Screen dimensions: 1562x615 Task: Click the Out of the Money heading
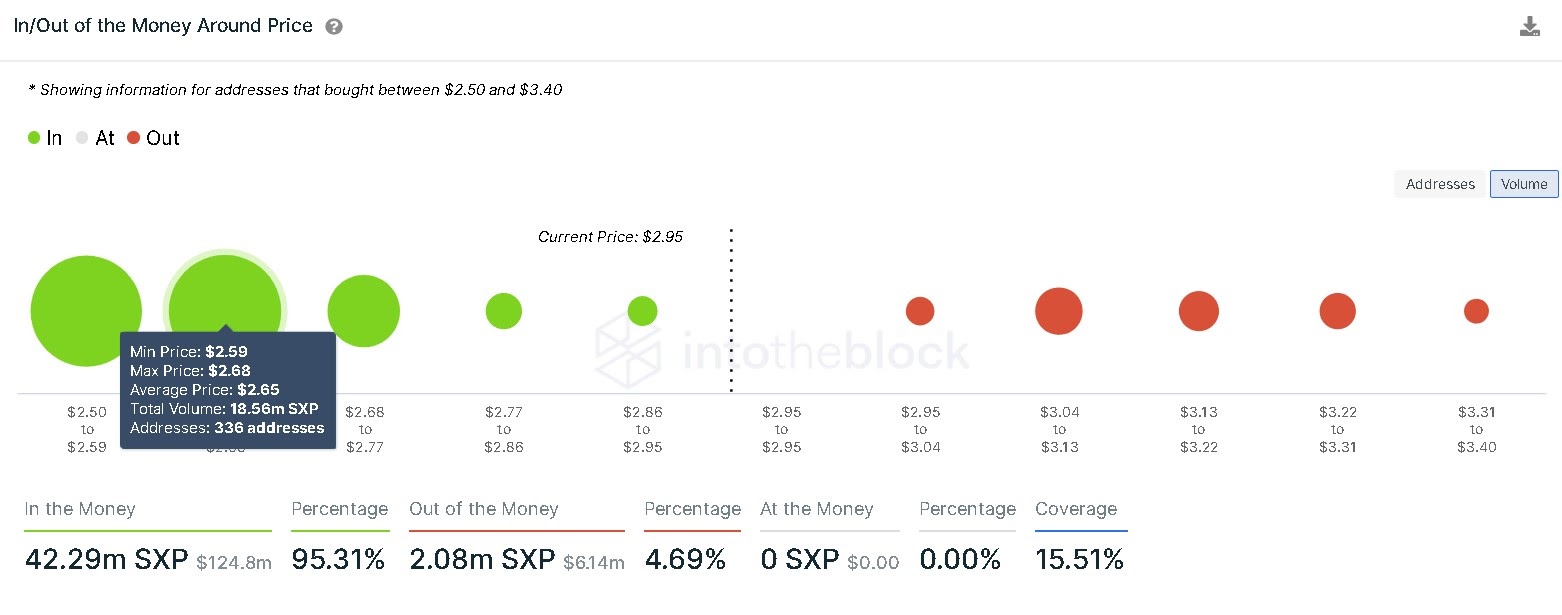pos(483,509)
